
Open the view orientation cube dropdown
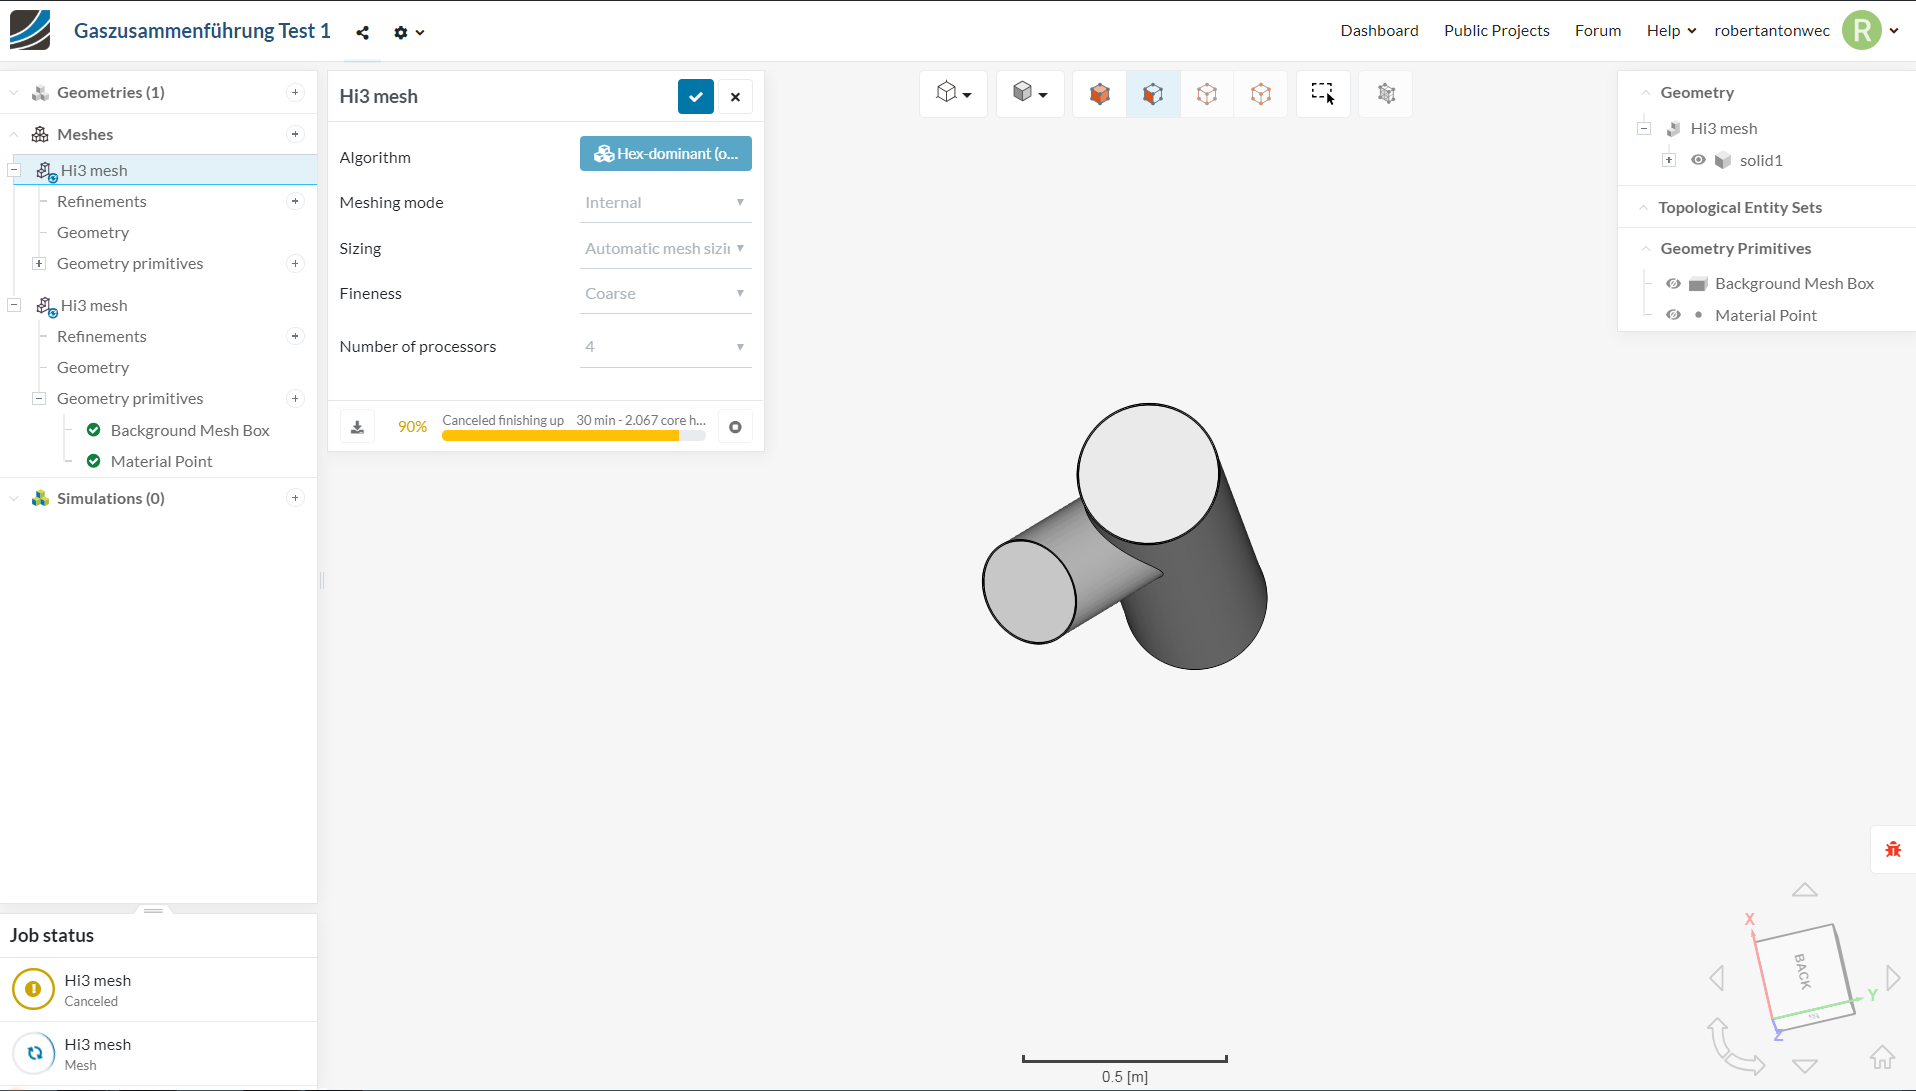point(953,94)
